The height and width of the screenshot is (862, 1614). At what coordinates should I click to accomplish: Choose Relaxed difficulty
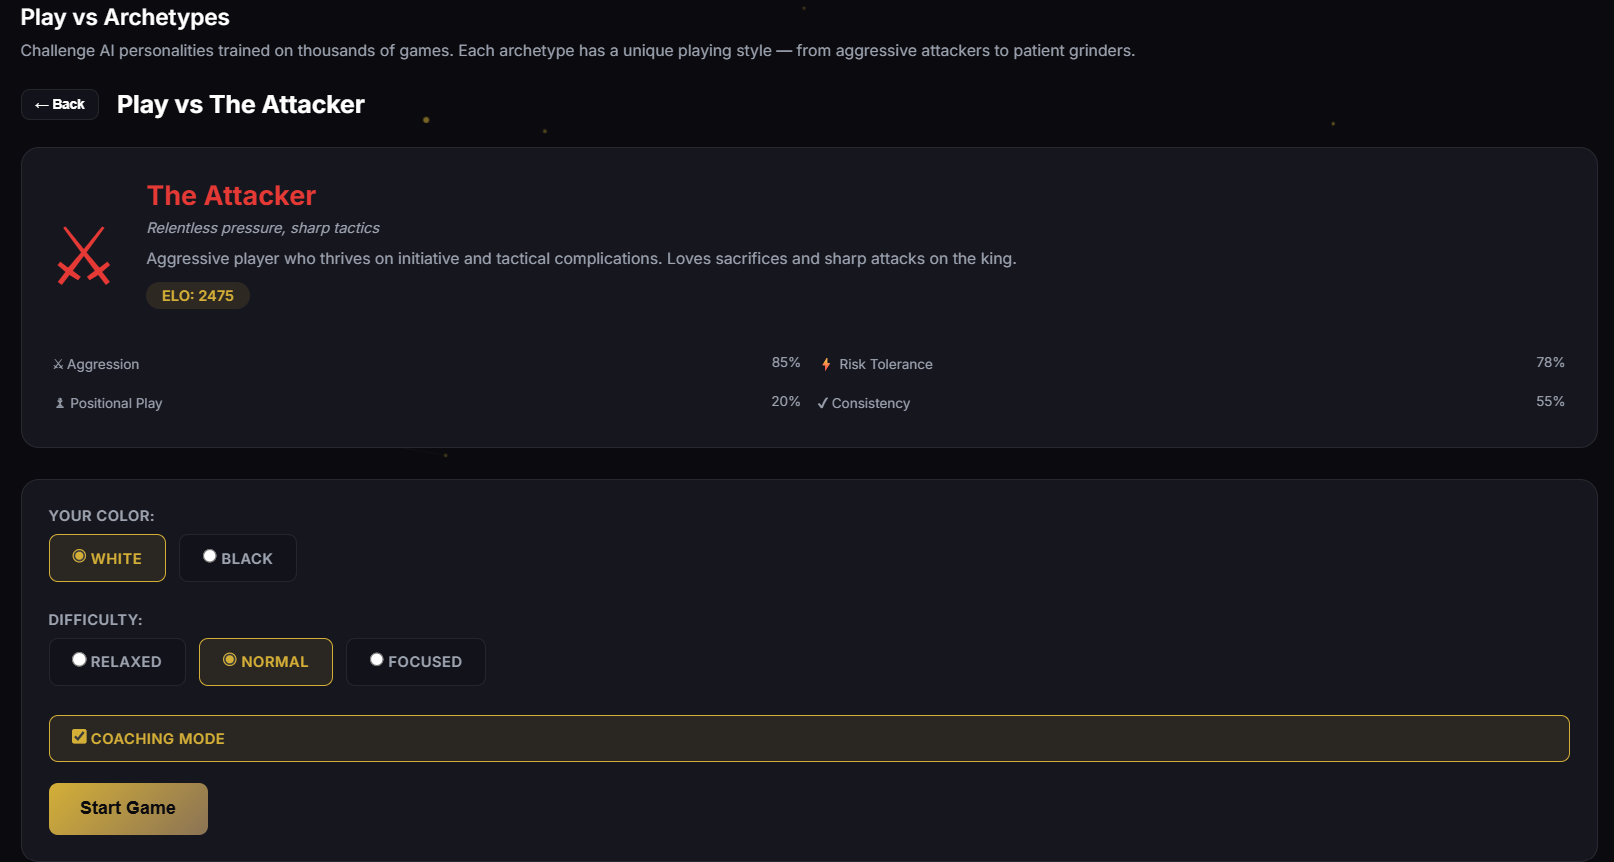(x=117, y=662)
